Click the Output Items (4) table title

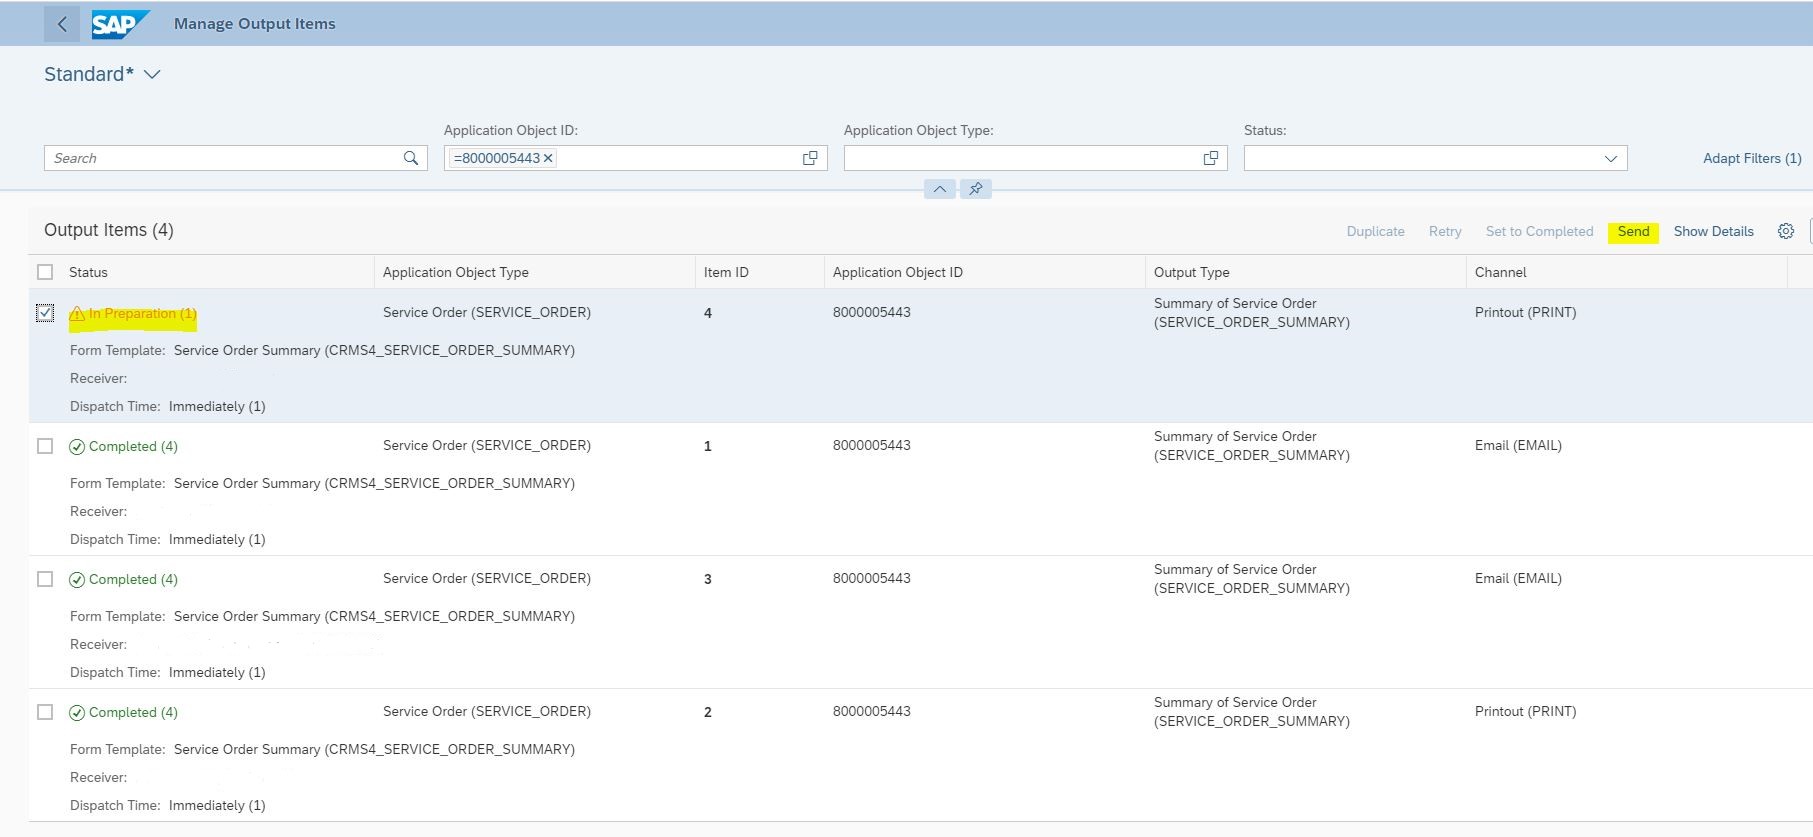[109, 230]
